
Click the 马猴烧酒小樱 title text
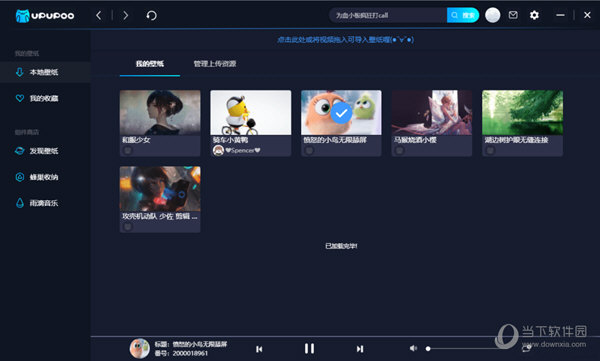pyautogui.click(x=415, y=140)
